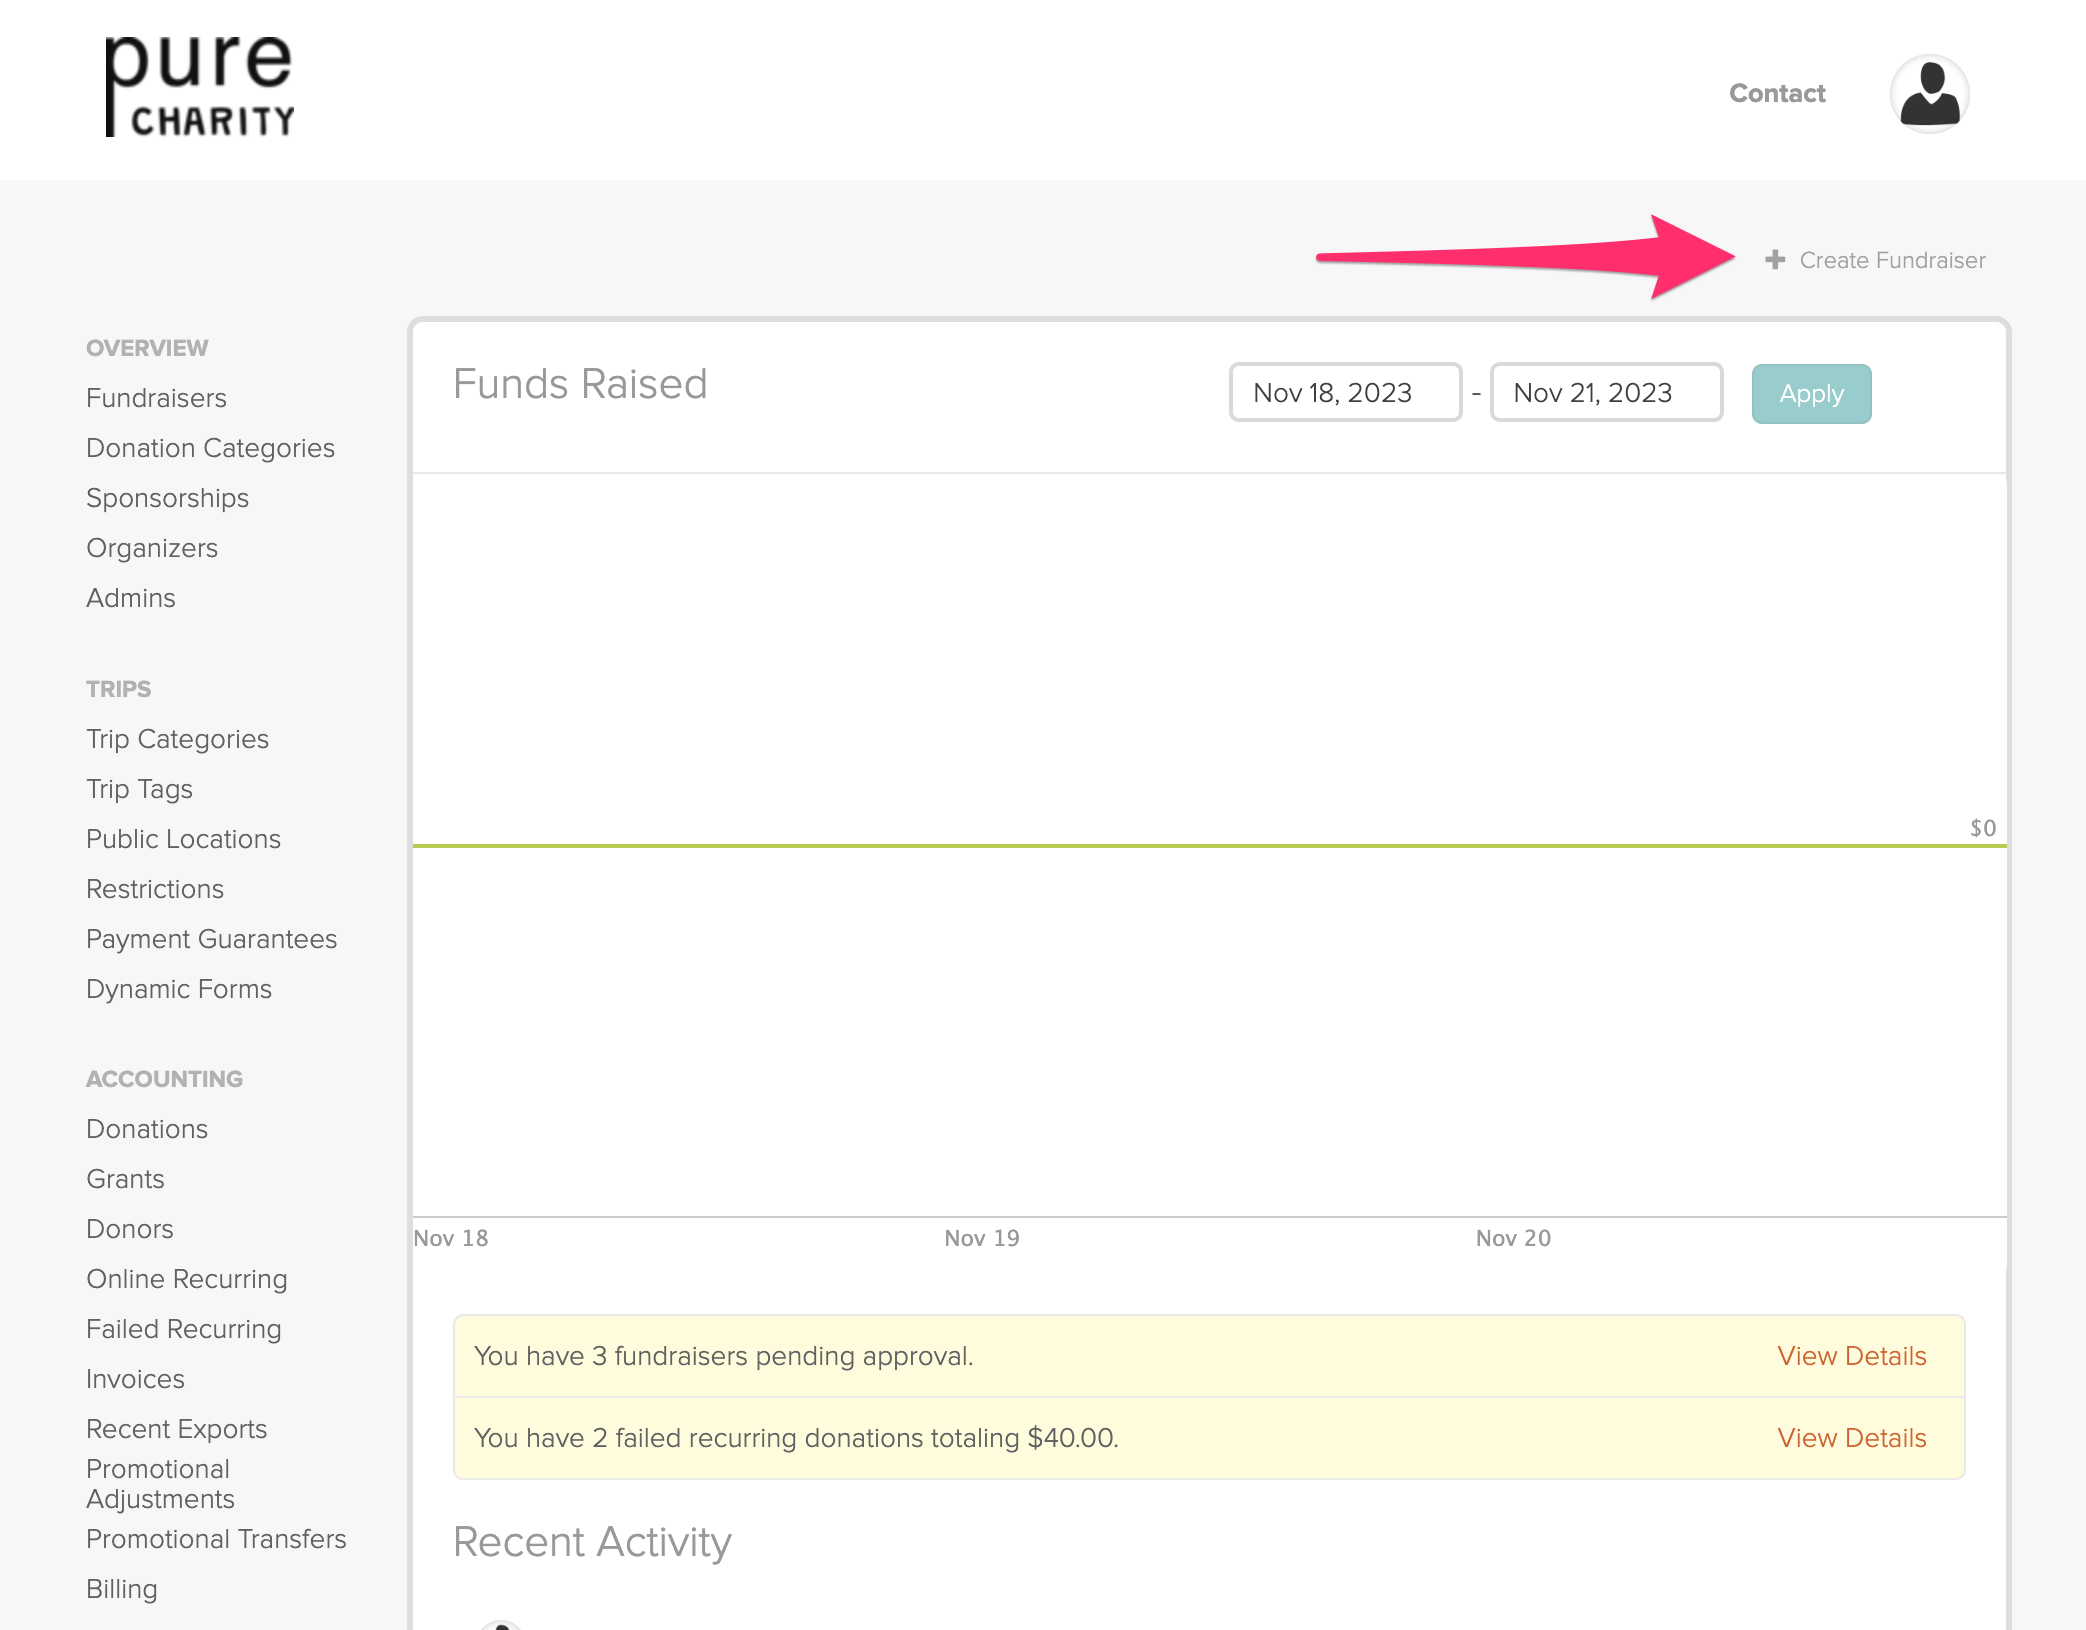Click the Recent Activity heading

coord(592,1542)
